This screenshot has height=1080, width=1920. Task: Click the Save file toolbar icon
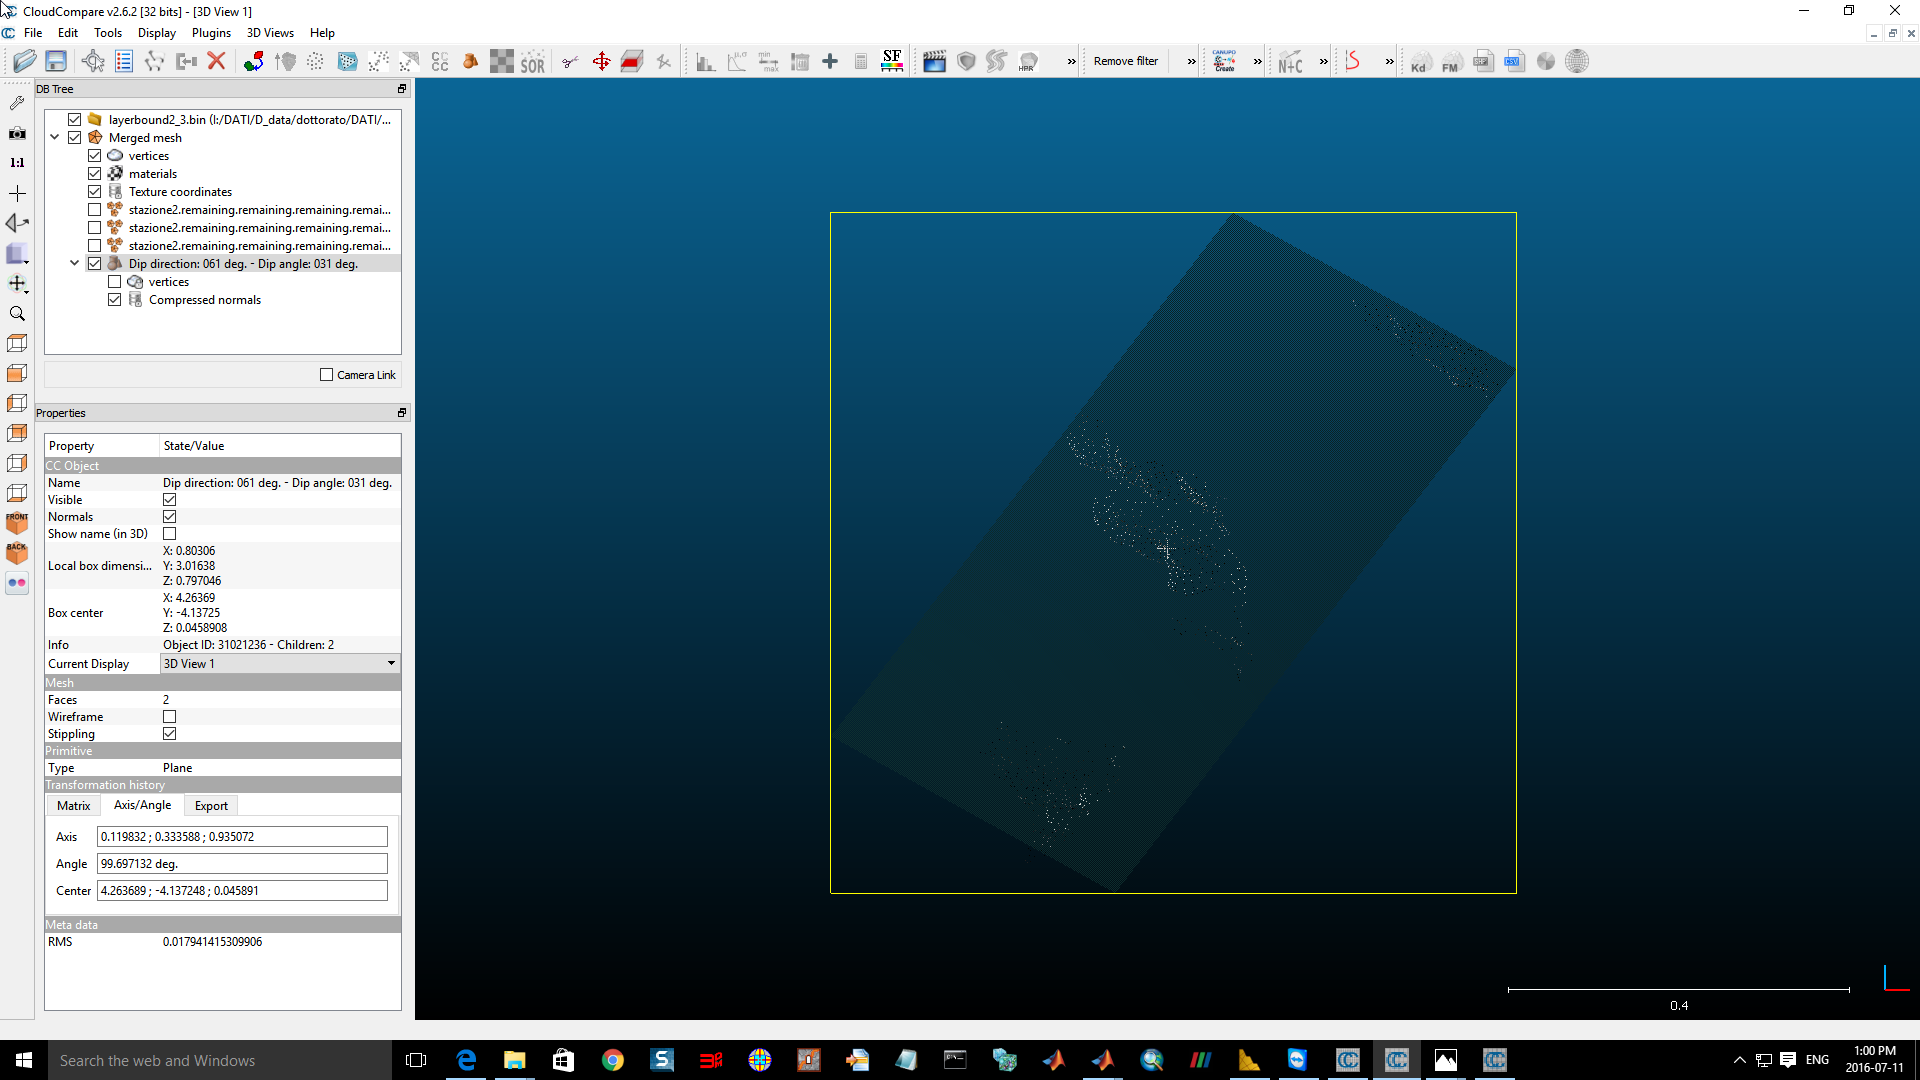coord(56,62)
